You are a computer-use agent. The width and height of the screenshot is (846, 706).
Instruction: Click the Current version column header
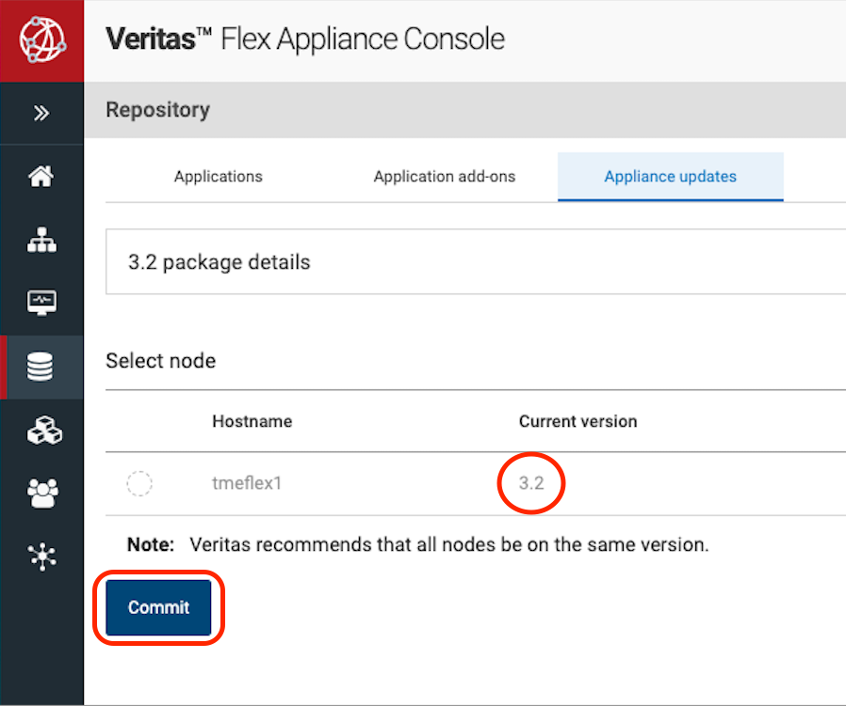[577, 421]
